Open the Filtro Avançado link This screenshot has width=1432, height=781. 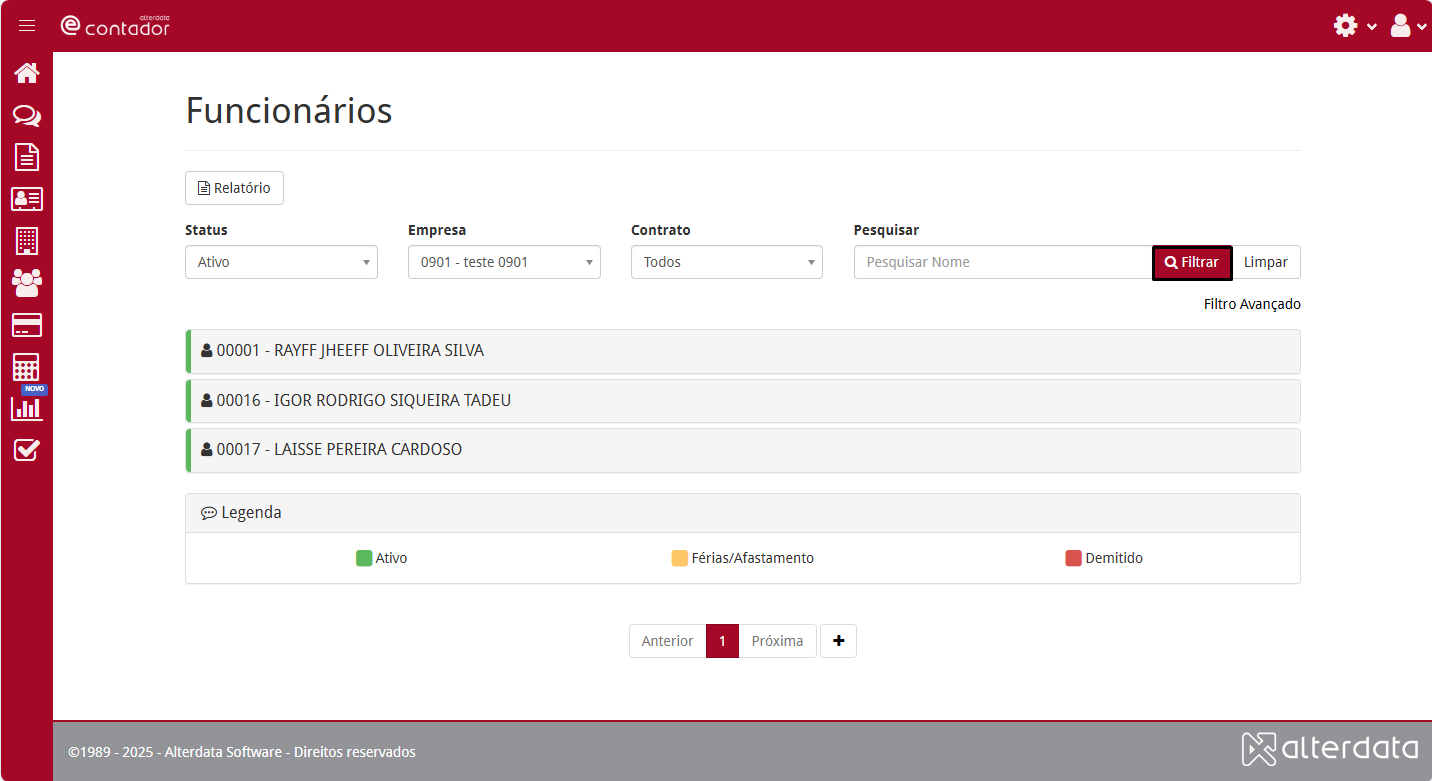click(x=1251, y=304)
